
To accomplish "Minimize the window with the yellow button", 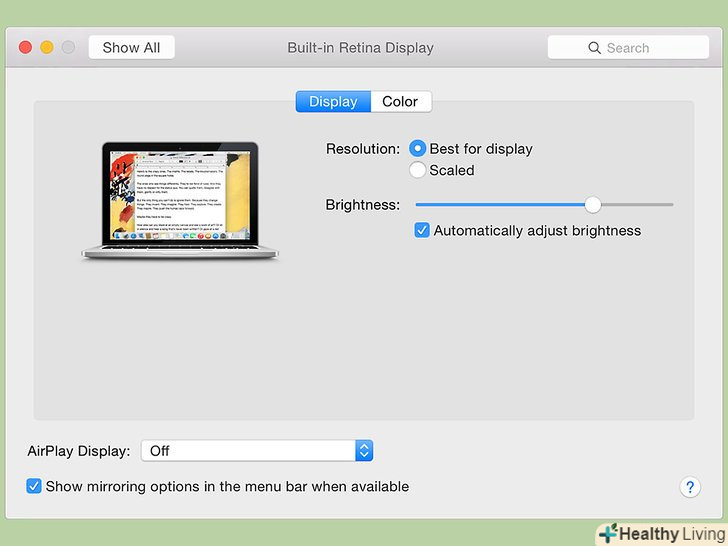I will 47,47.
